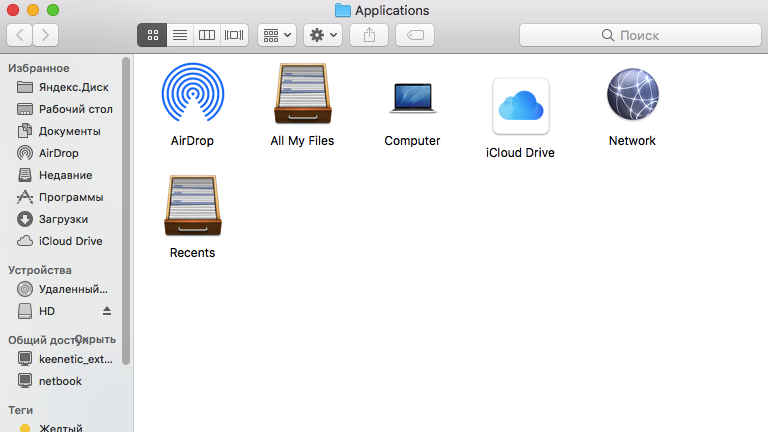Open keenetic_ext… shared computer
The width and height of the screenshot is (768, 432).
click(x=63, y=359)
